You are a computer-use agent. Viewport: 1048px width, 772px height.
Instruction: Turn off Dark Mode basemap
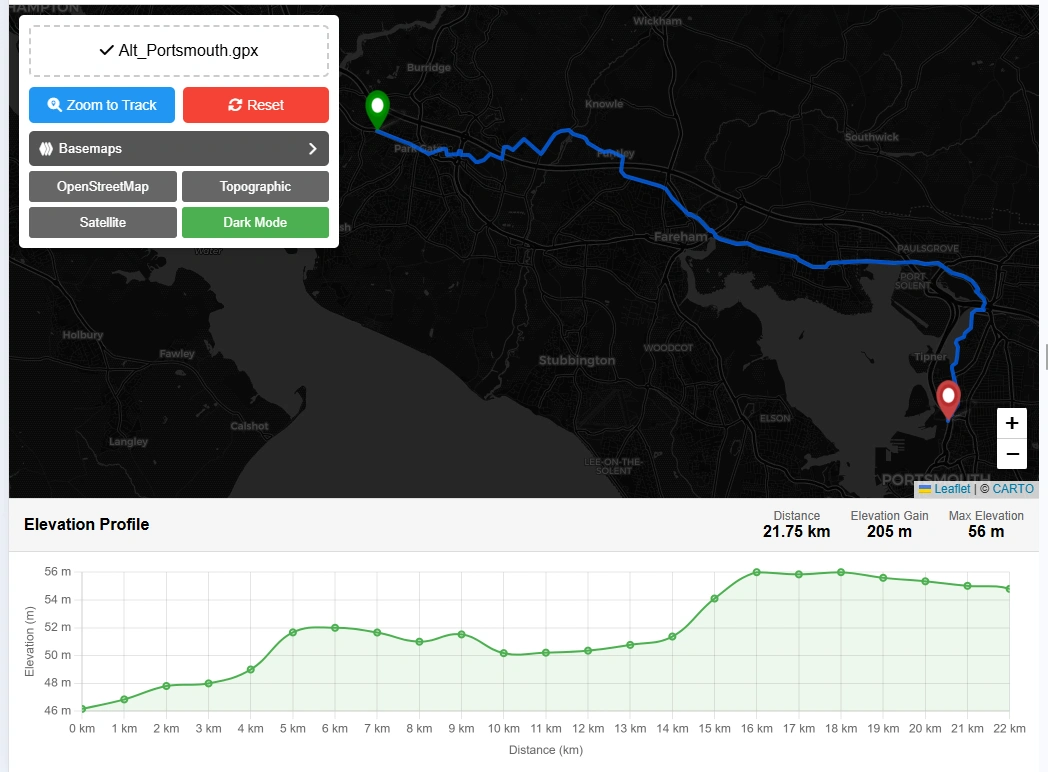(255, 222)
